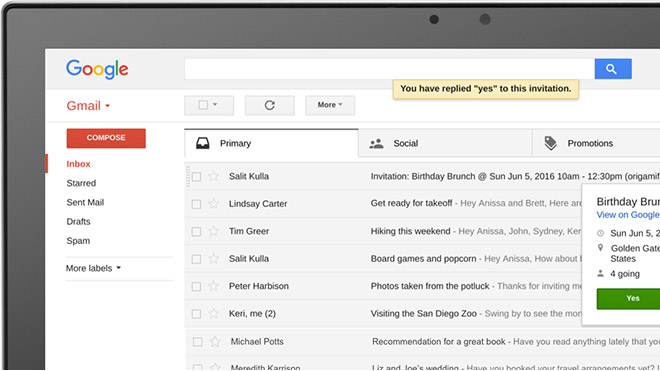Click the Google logo
This screenshot has width=660, height=371.
(x=97, y=69)
